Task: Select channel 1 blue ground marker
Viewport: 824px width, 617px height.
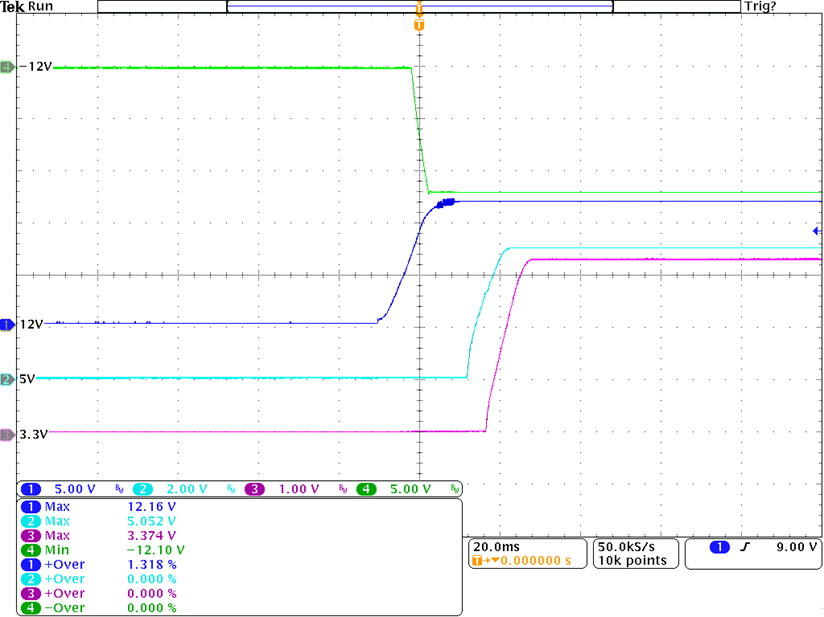Action: tap(7, 325)
